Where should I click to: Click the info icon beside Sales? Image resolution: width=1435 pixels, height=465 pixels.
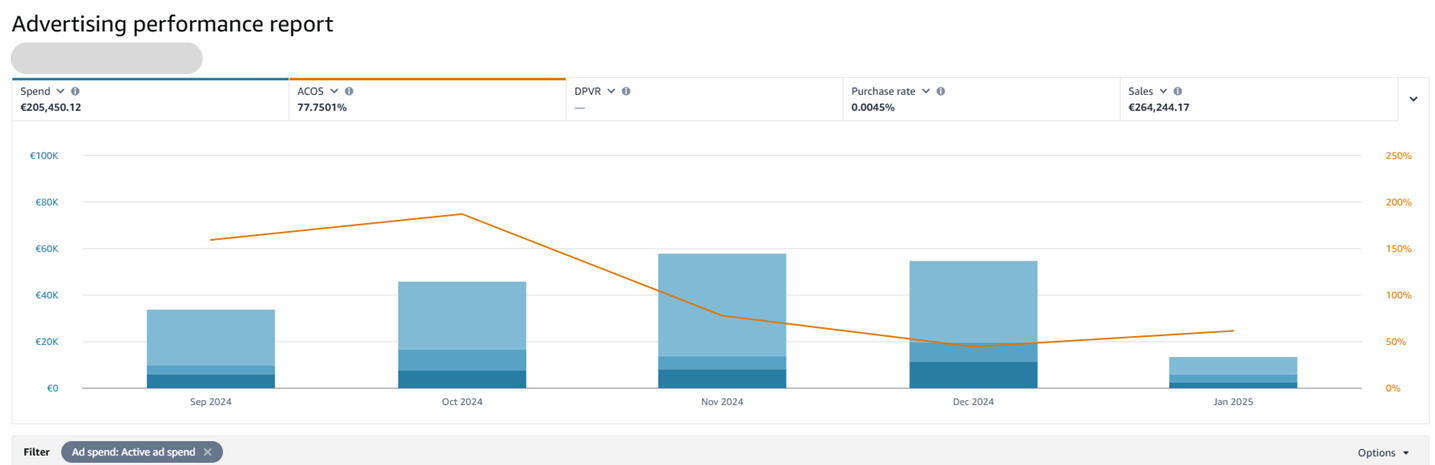tap(1177, 91)
